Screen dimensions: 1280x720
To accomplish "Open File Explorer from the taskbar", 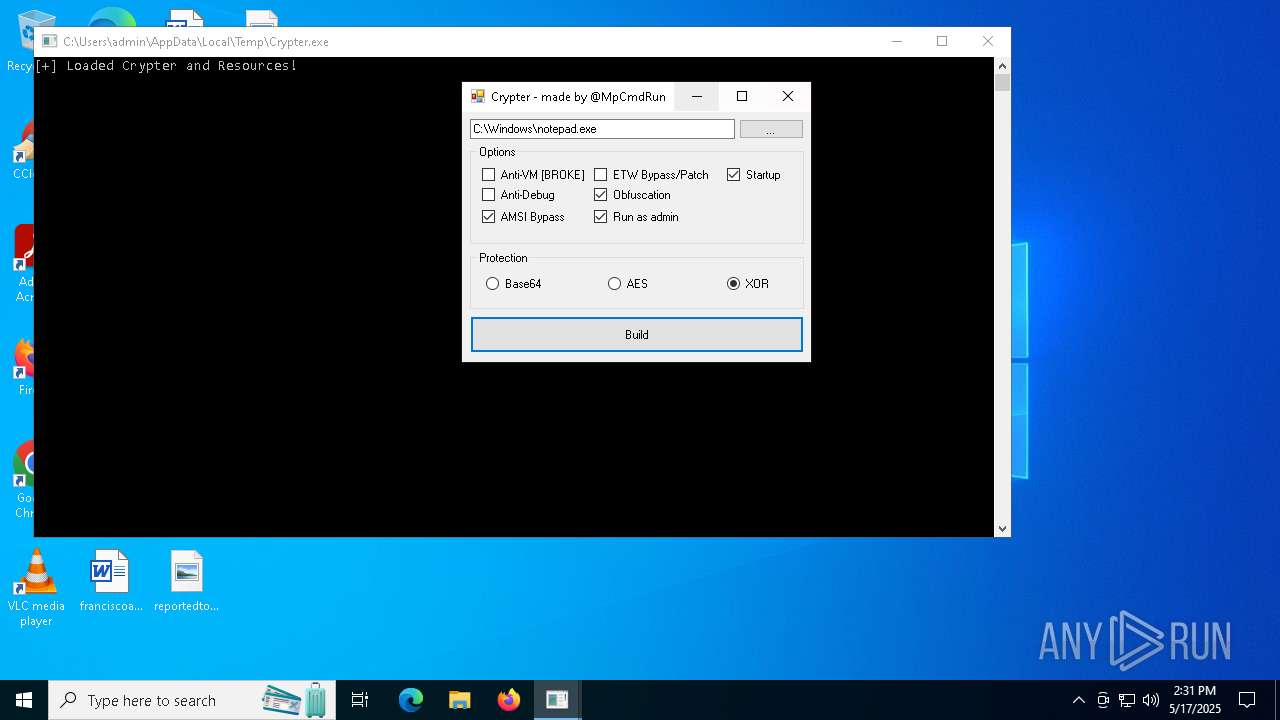I will (x=460, y=700).
